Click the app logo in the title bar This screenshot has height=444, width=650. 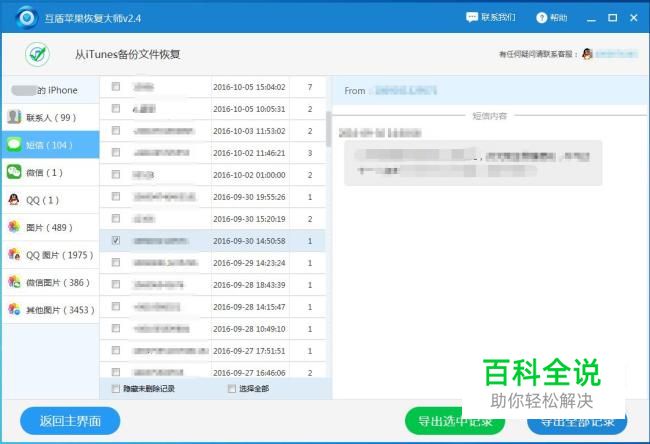(x=26, y=18)
